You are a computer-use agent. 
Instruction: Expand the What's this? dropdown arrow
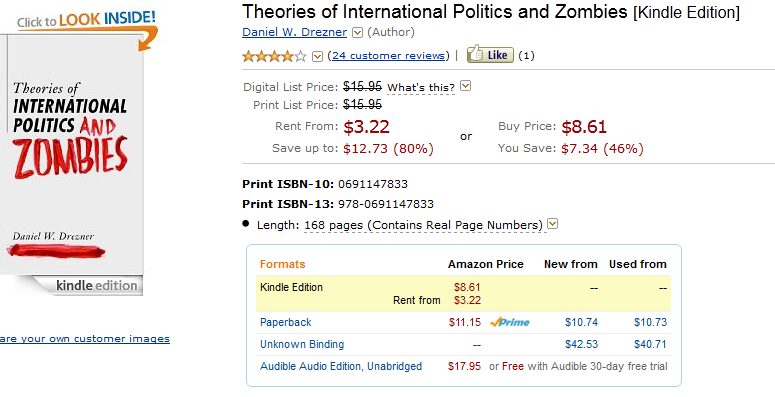point(465,87)
